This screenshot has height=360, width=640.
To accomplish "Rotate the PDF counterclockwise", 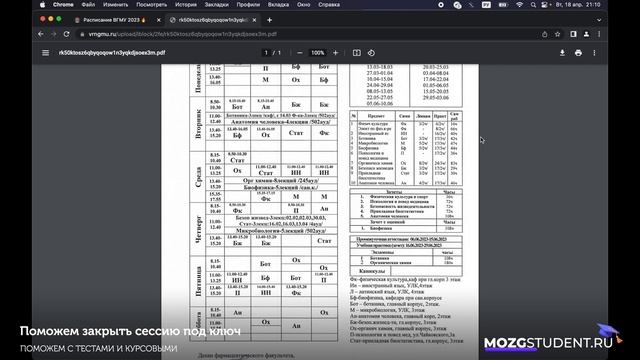I will (x=371, y=53).
